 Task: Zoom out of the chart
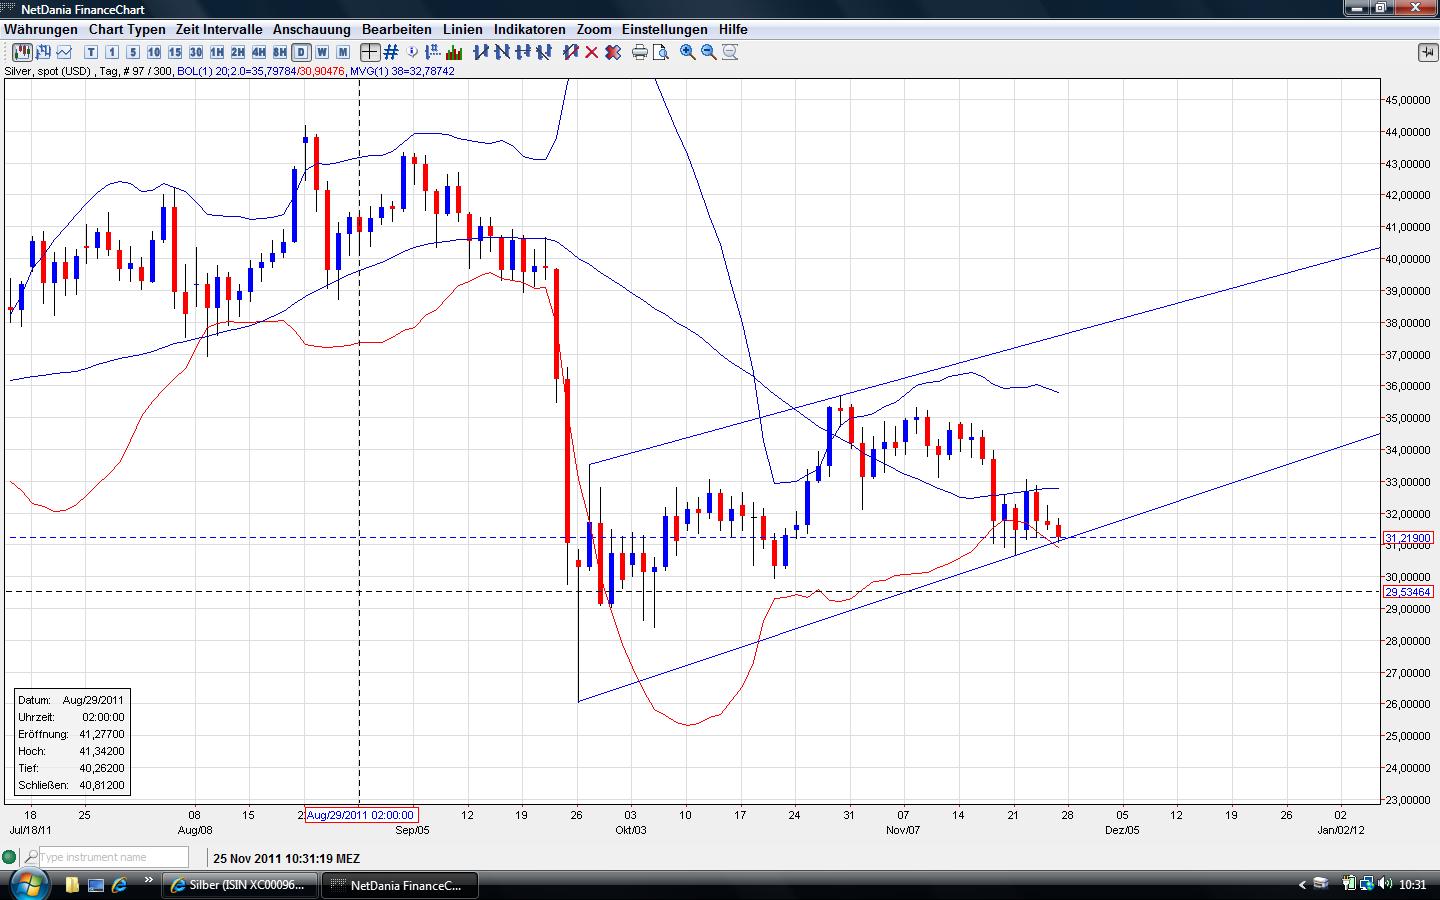pyautogui.click(x=709, y=52)
